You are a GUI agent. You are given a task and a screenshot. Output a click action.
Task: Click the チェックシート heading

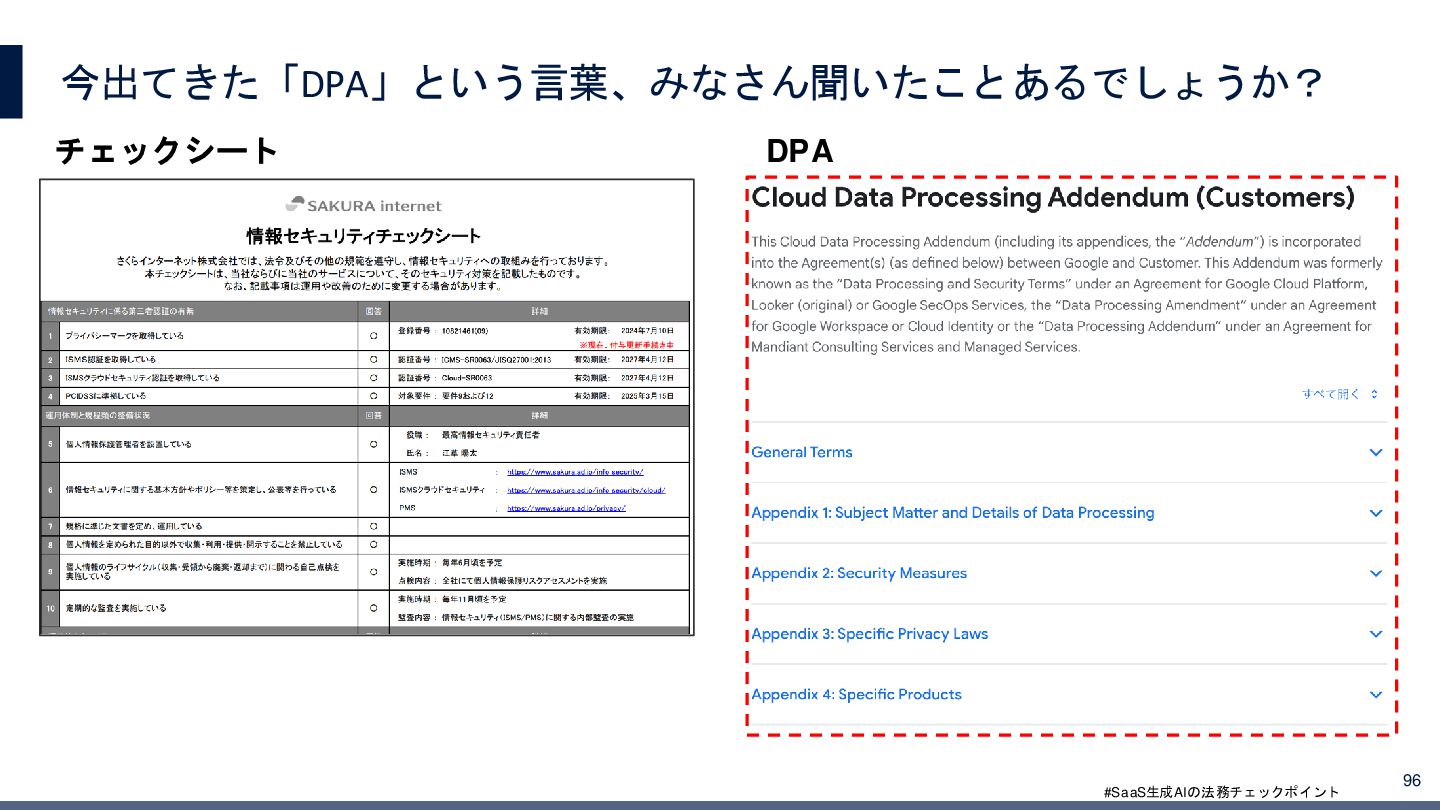[166, 151]
